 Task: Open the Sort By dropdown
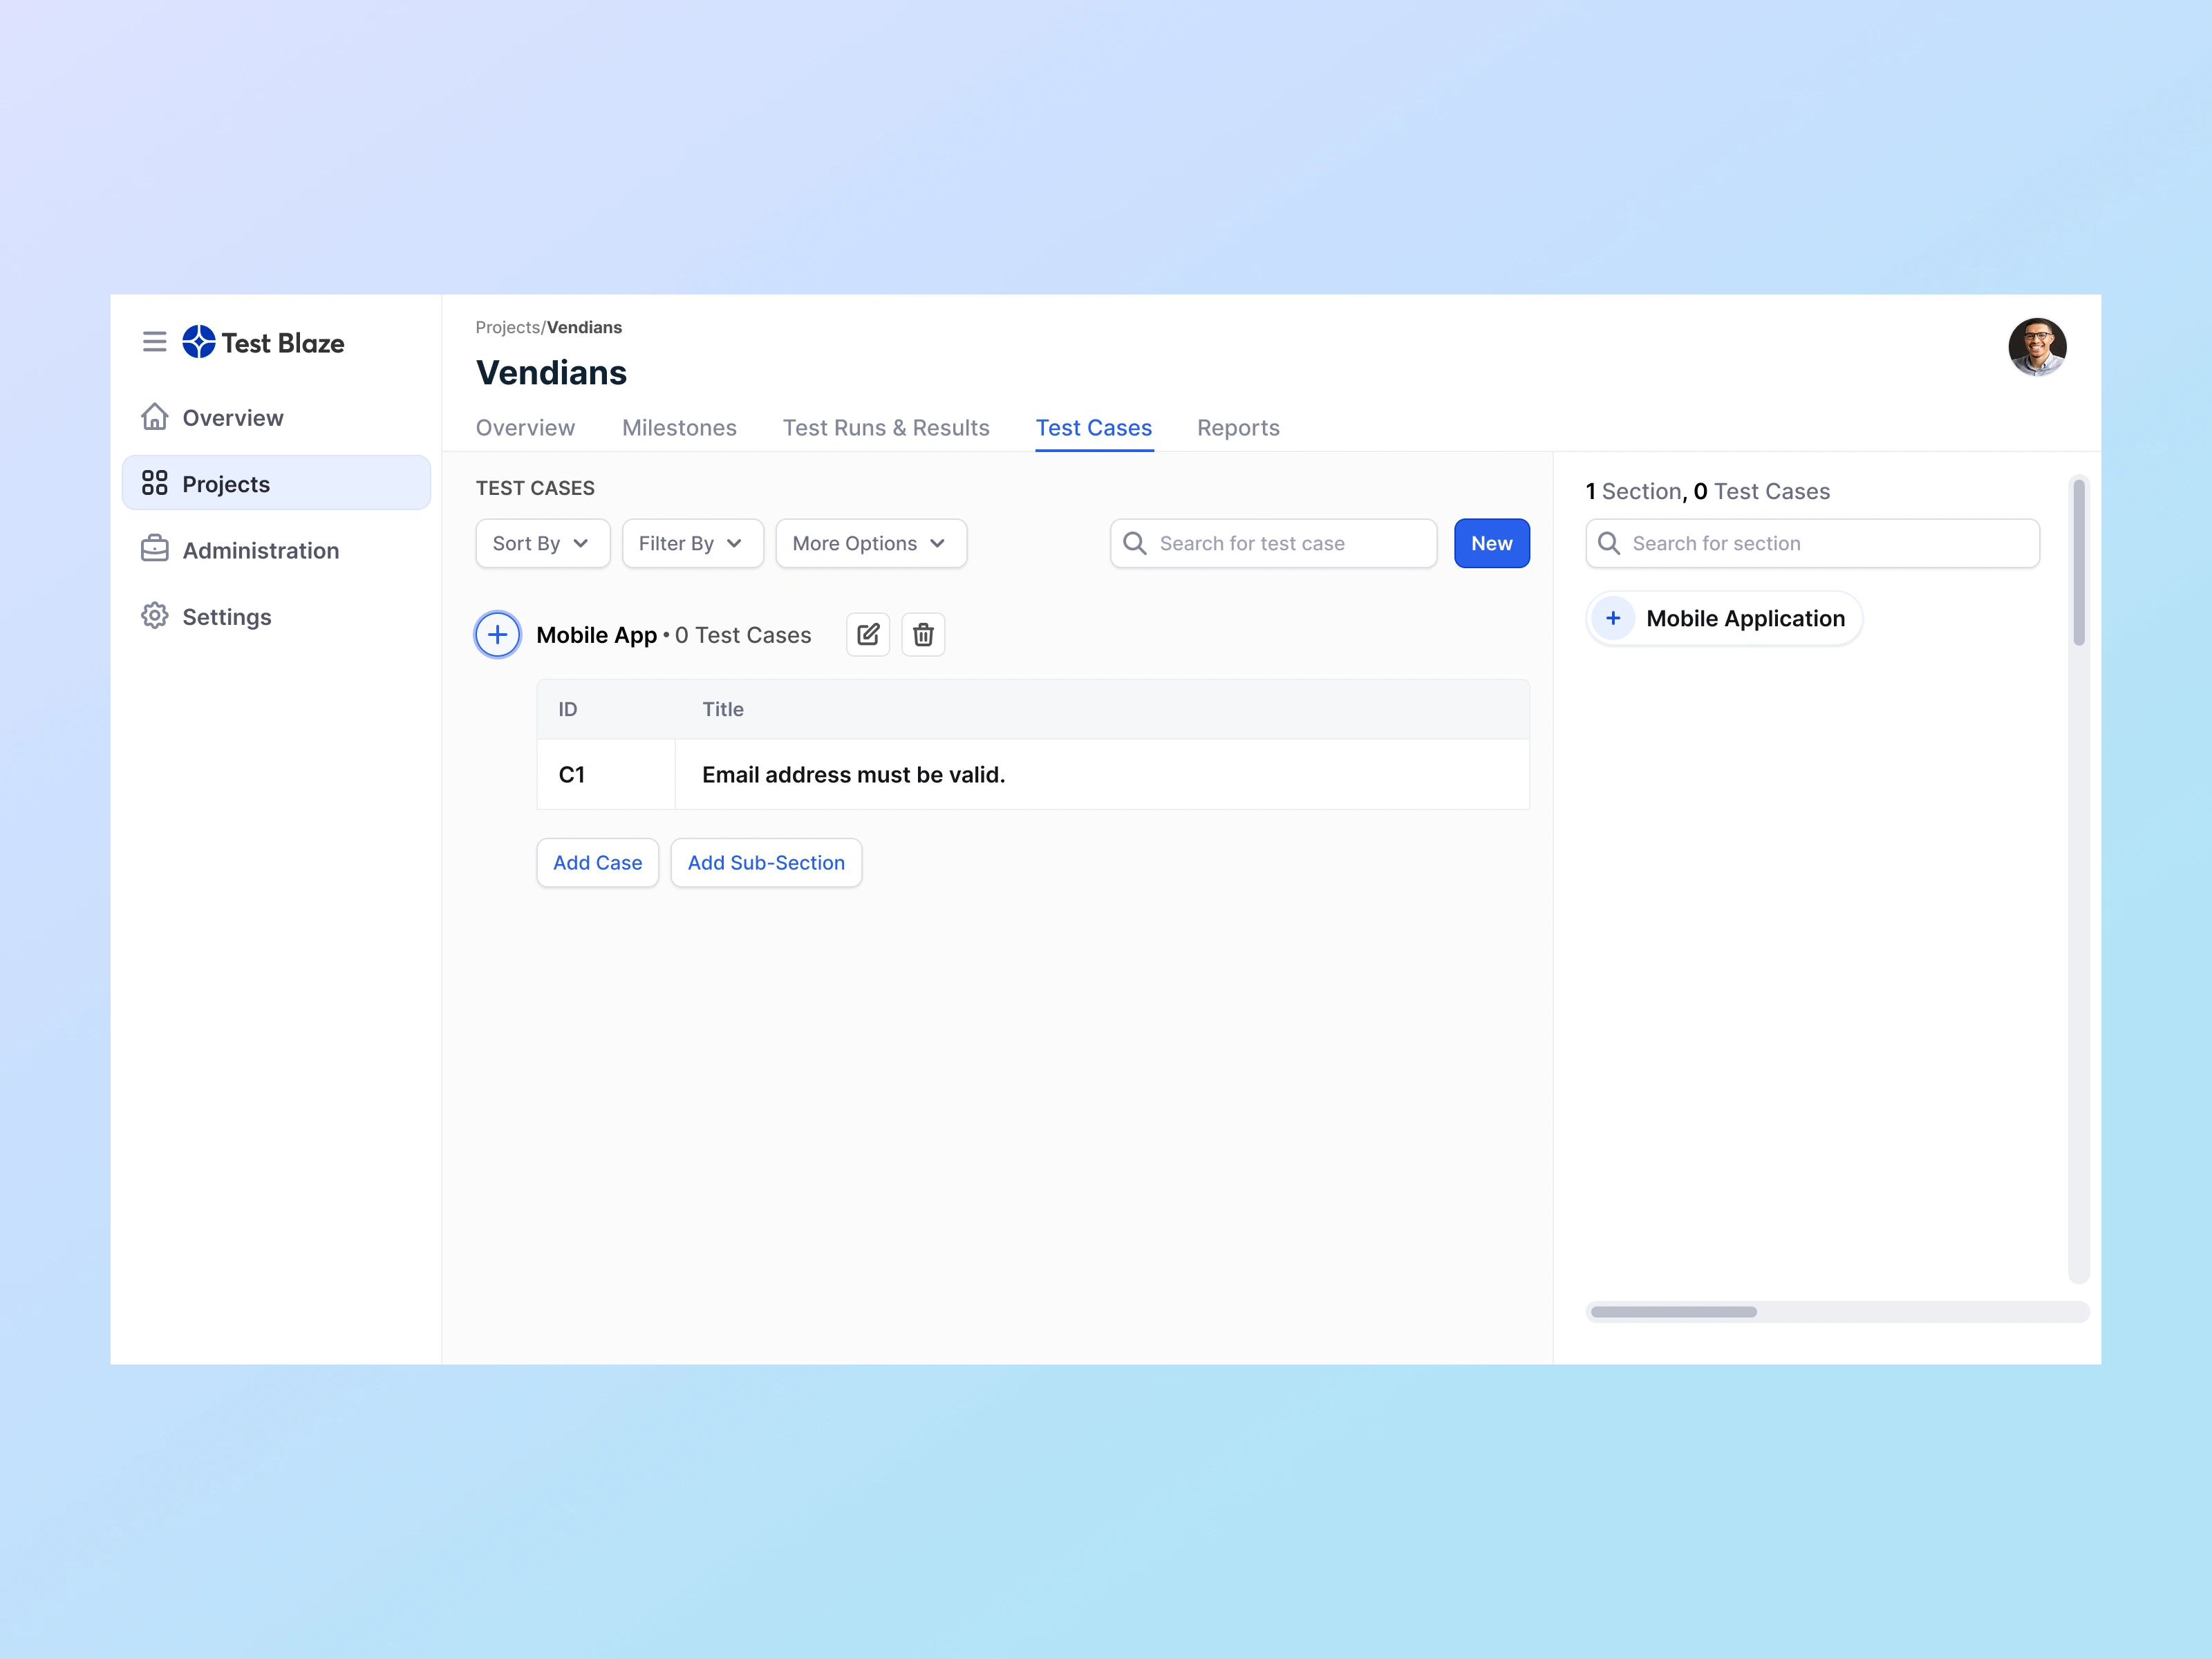click(542, 543)
